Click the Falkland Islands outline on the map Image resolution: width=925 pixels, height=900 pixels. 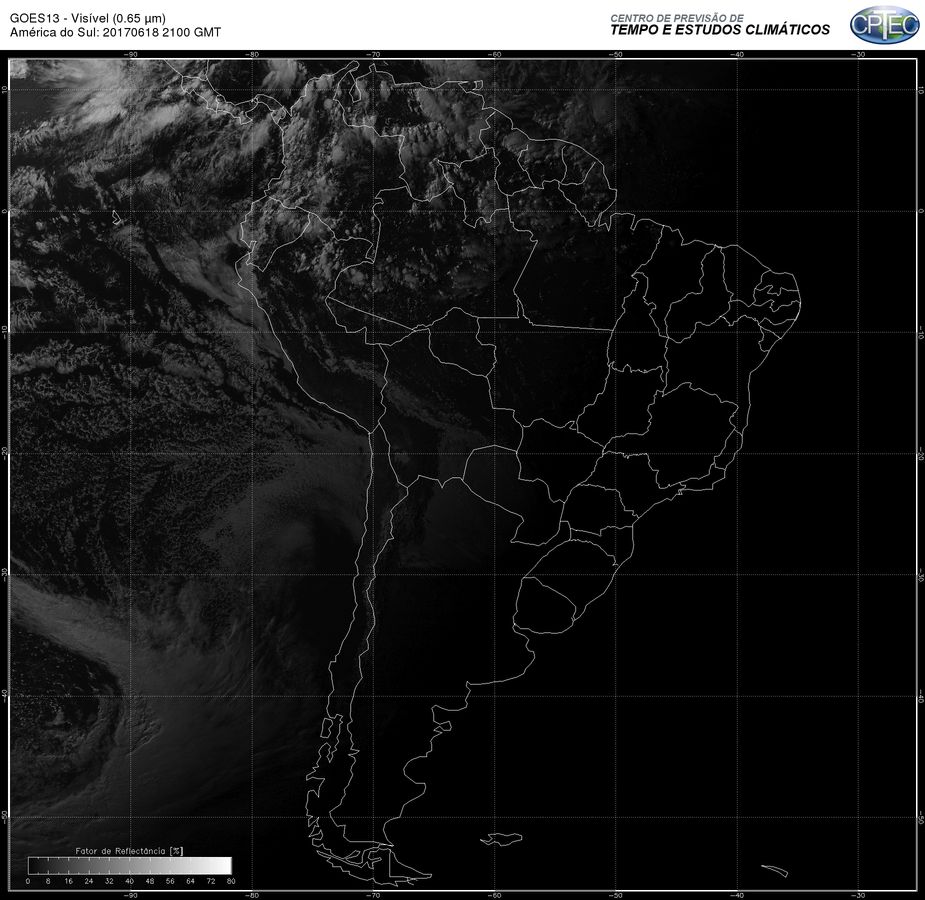click(x=501, y=838)
